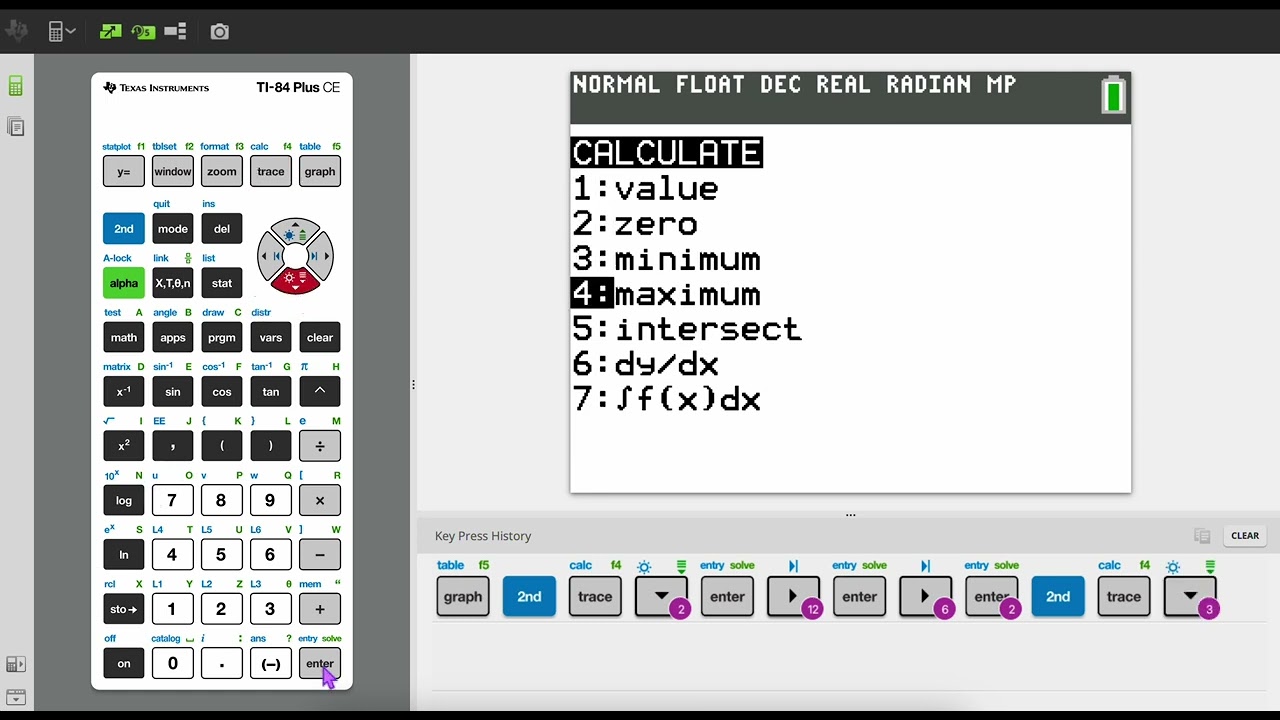Click the X,T,θ,n key on the calculator
This screenshot has width=1280, height=720.
(x=173, y=283)
